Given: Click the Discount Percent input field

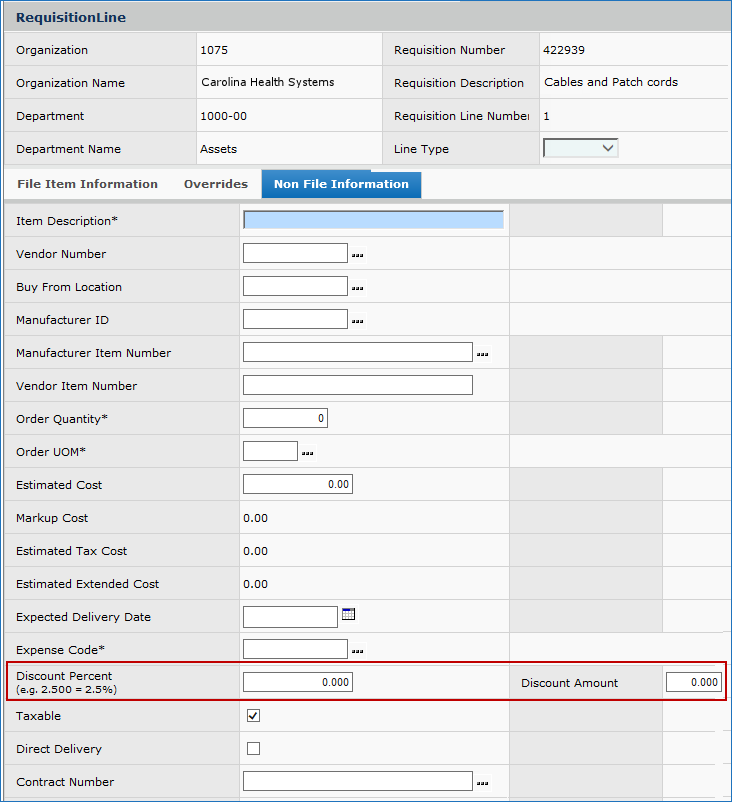Looking at the screenshot, I should click(x=298, y=682).
